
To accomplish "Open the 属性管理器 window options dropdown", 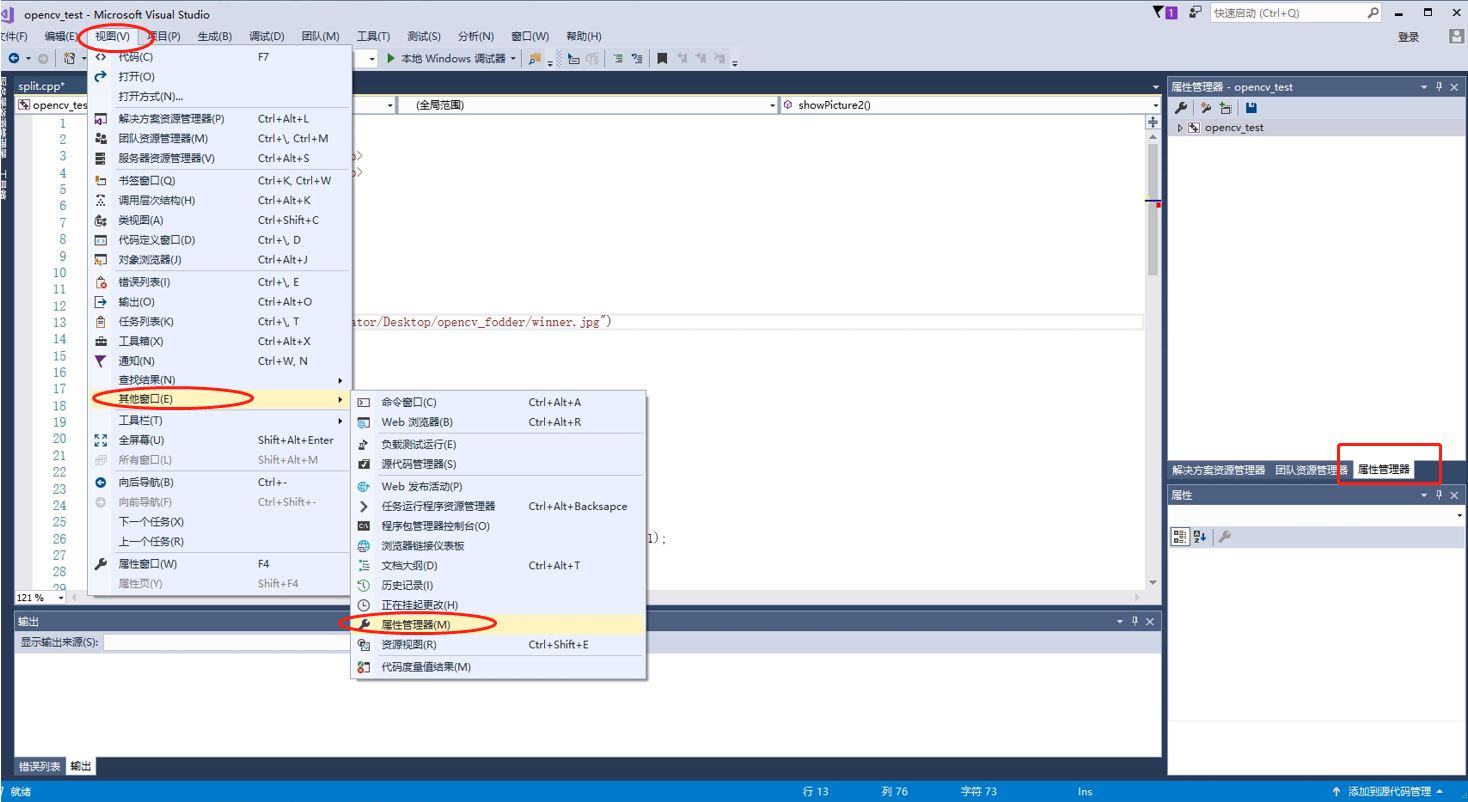I will tap(1424, 87).
